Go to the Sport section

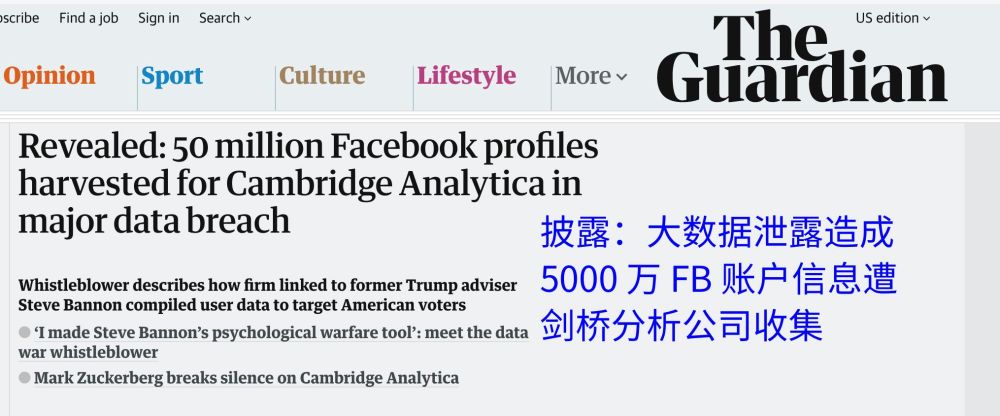(x=172, y=76)
